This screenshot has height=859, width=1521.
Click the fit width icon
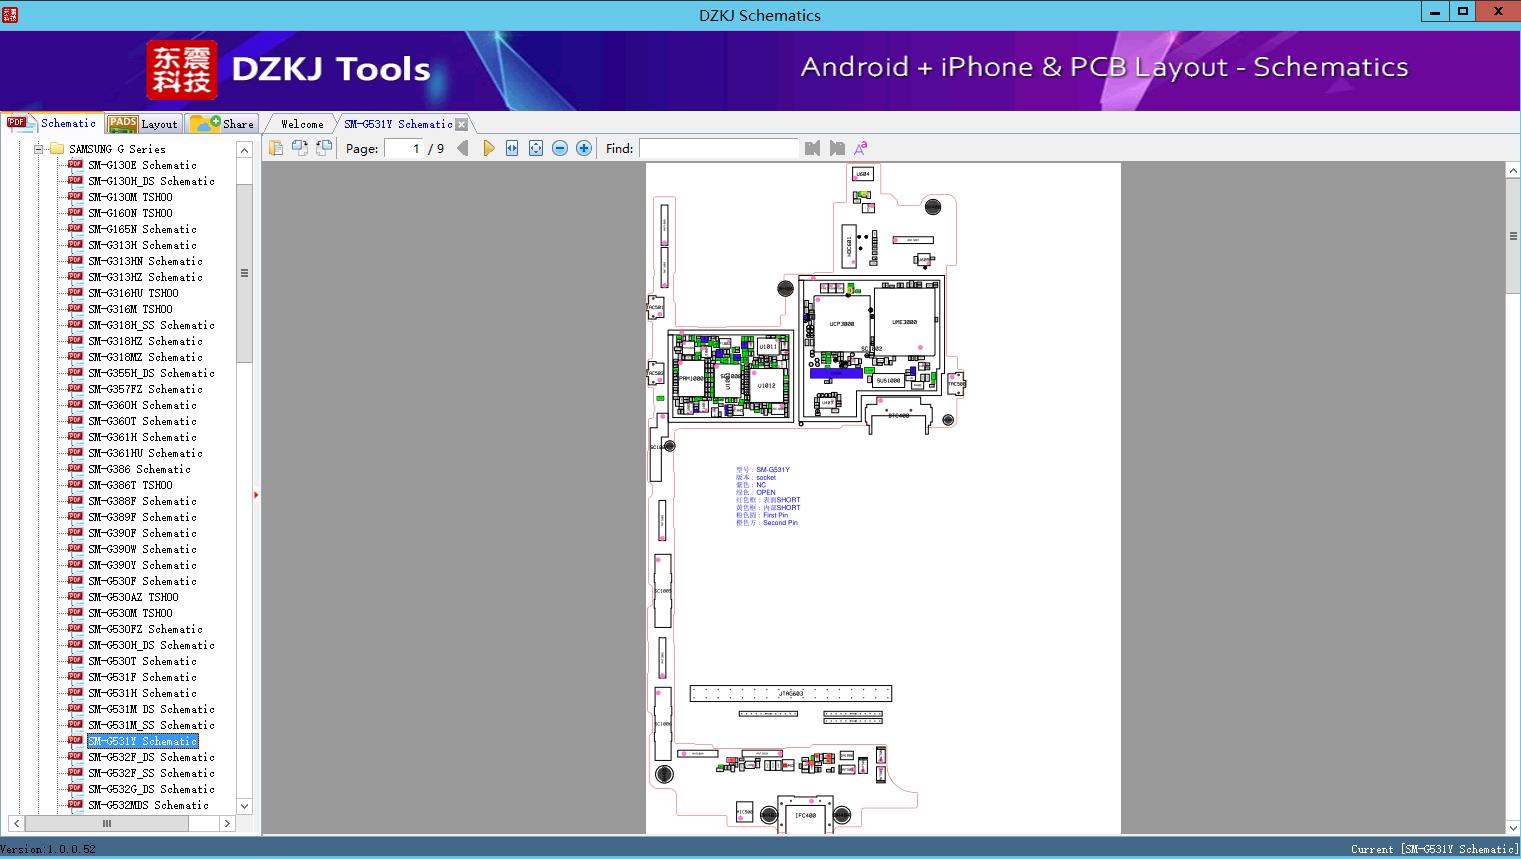click(512, 148)
